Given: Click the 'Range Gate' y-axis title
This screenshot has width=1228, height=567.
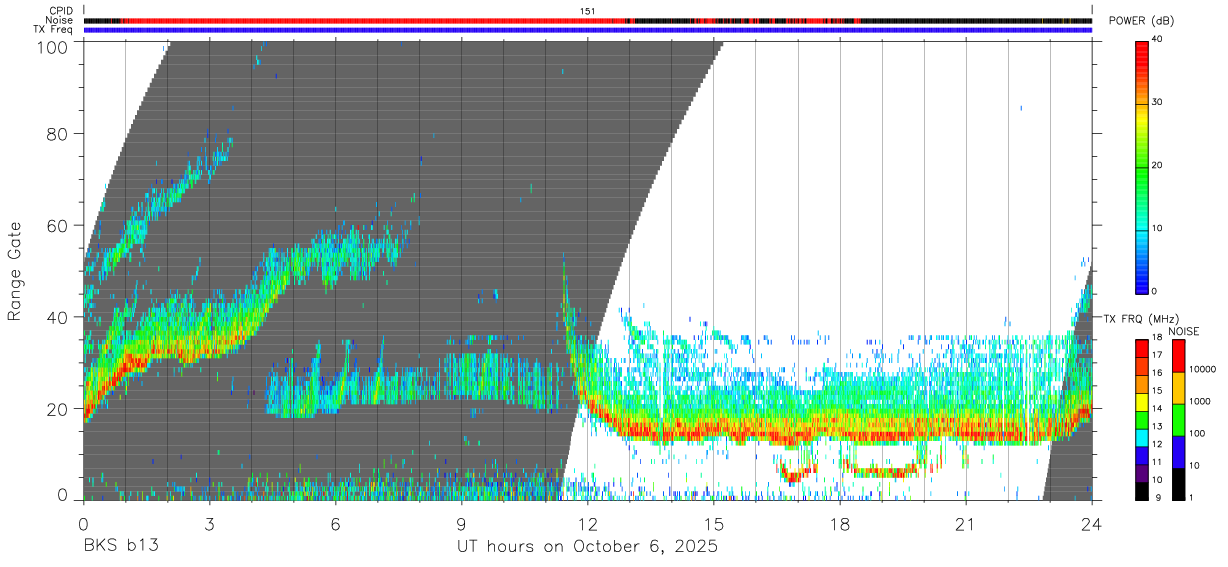Looking at the screenshot, I should coord(15,269).
